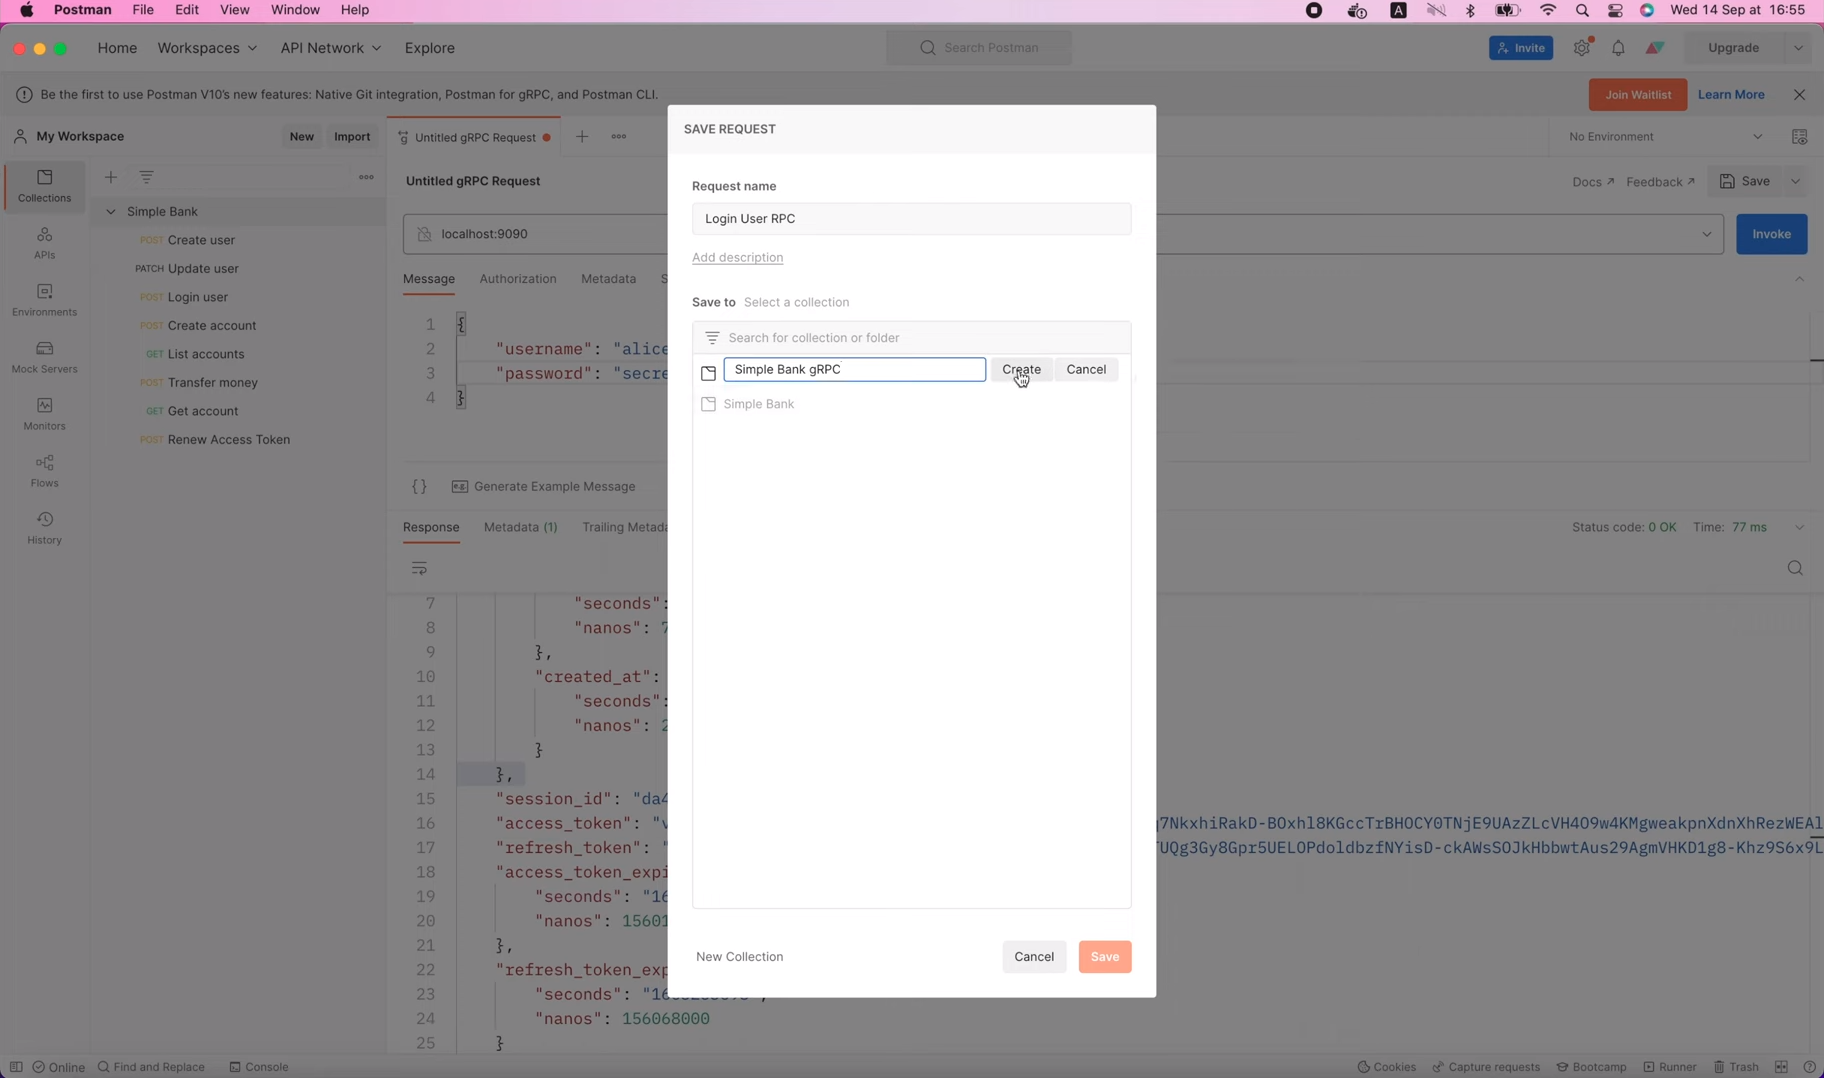Image resolution: width=1824 pixels, height=1078 pixels.
Task: Open Trash in the status bar
Action: pyautogui.click(x=1736, y=1067)
